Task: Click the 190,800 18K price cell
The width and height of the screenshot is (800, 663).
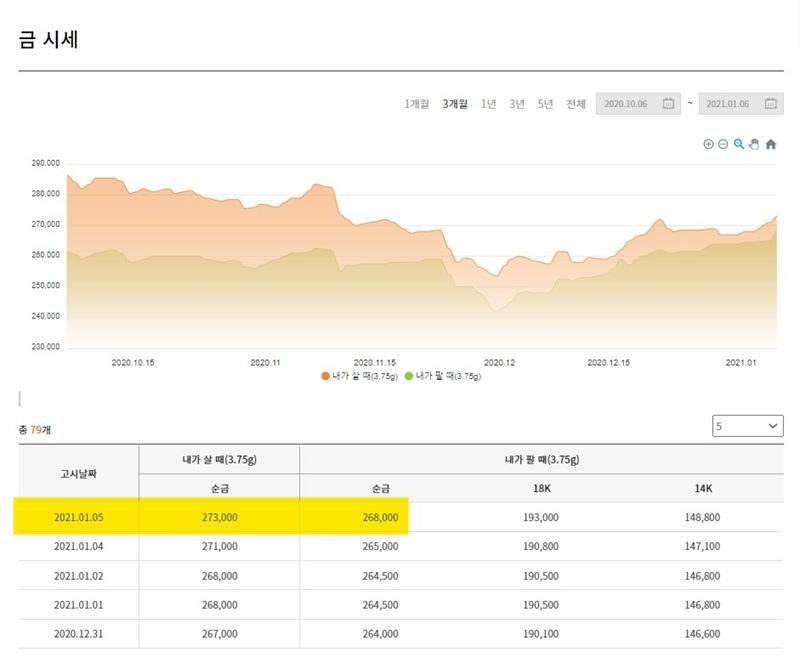Action: (x=541, y=546)
